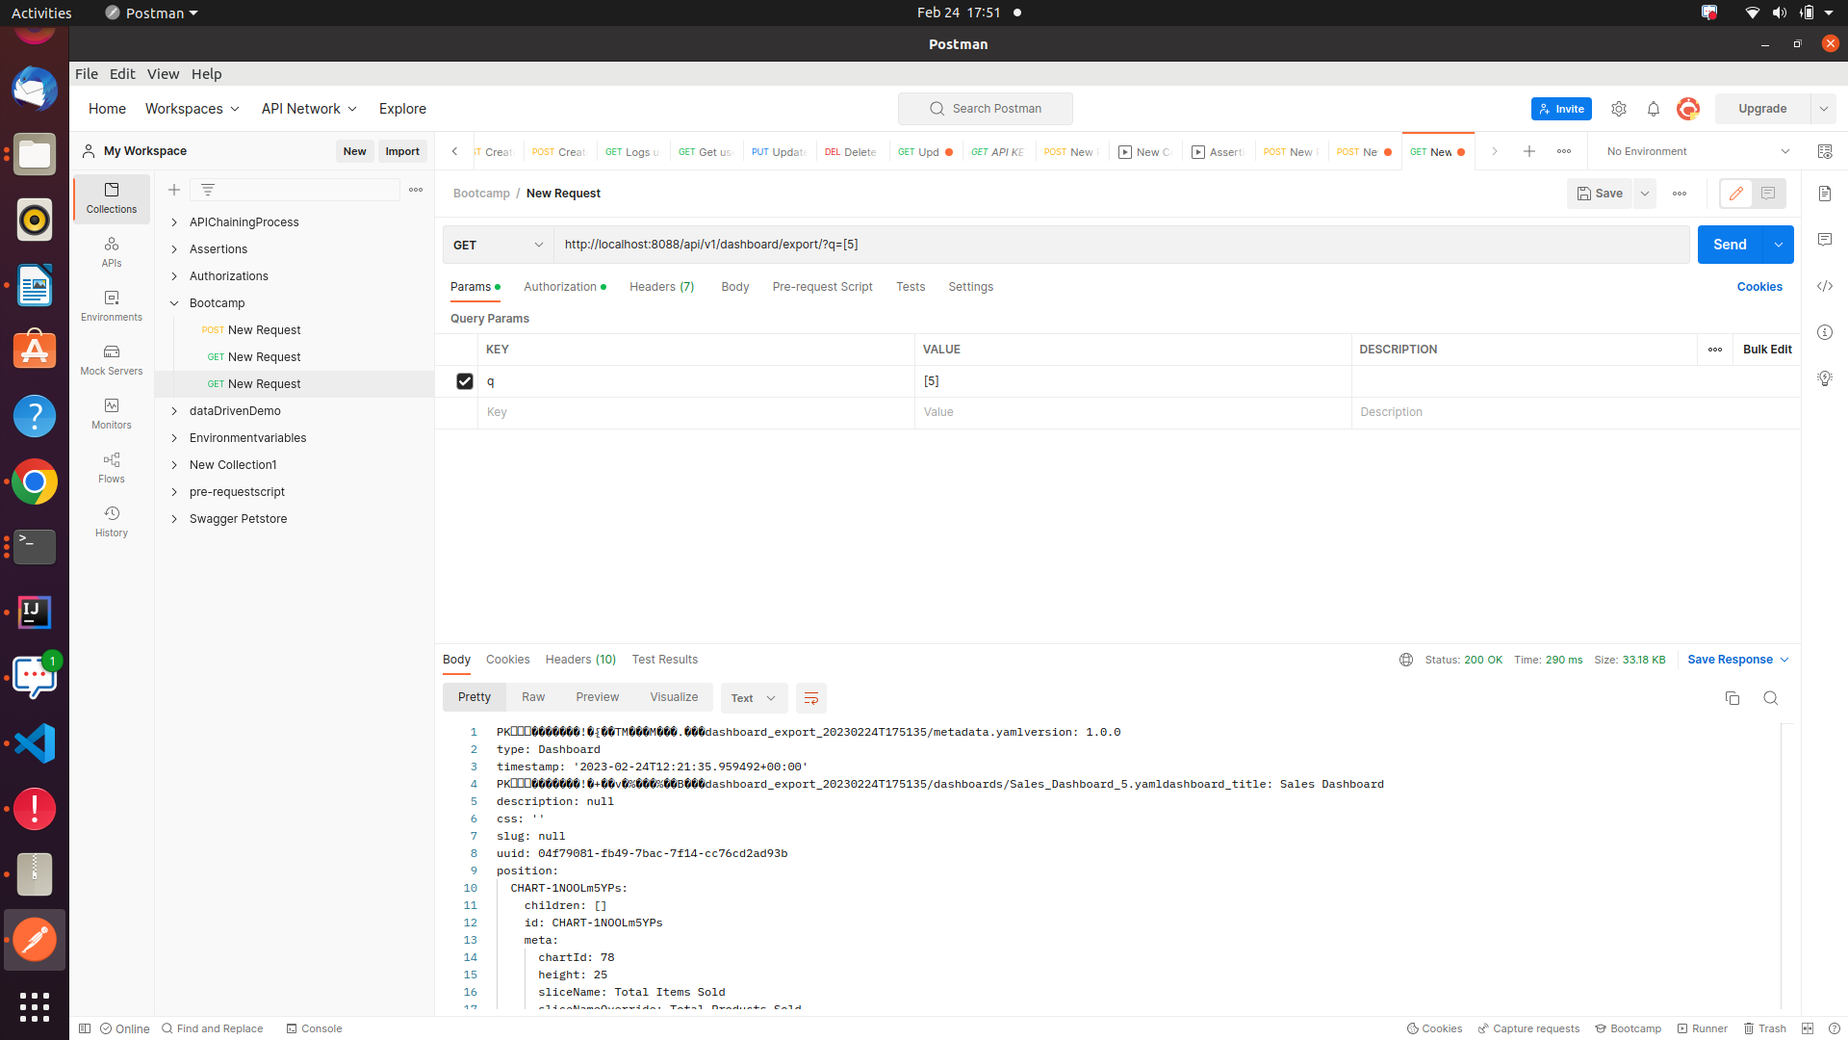Image resolution: width=1848 pixels, height=1040 pixels.
Task: Open the GET HTTP method dropdown
Action: tap(498, 245)
